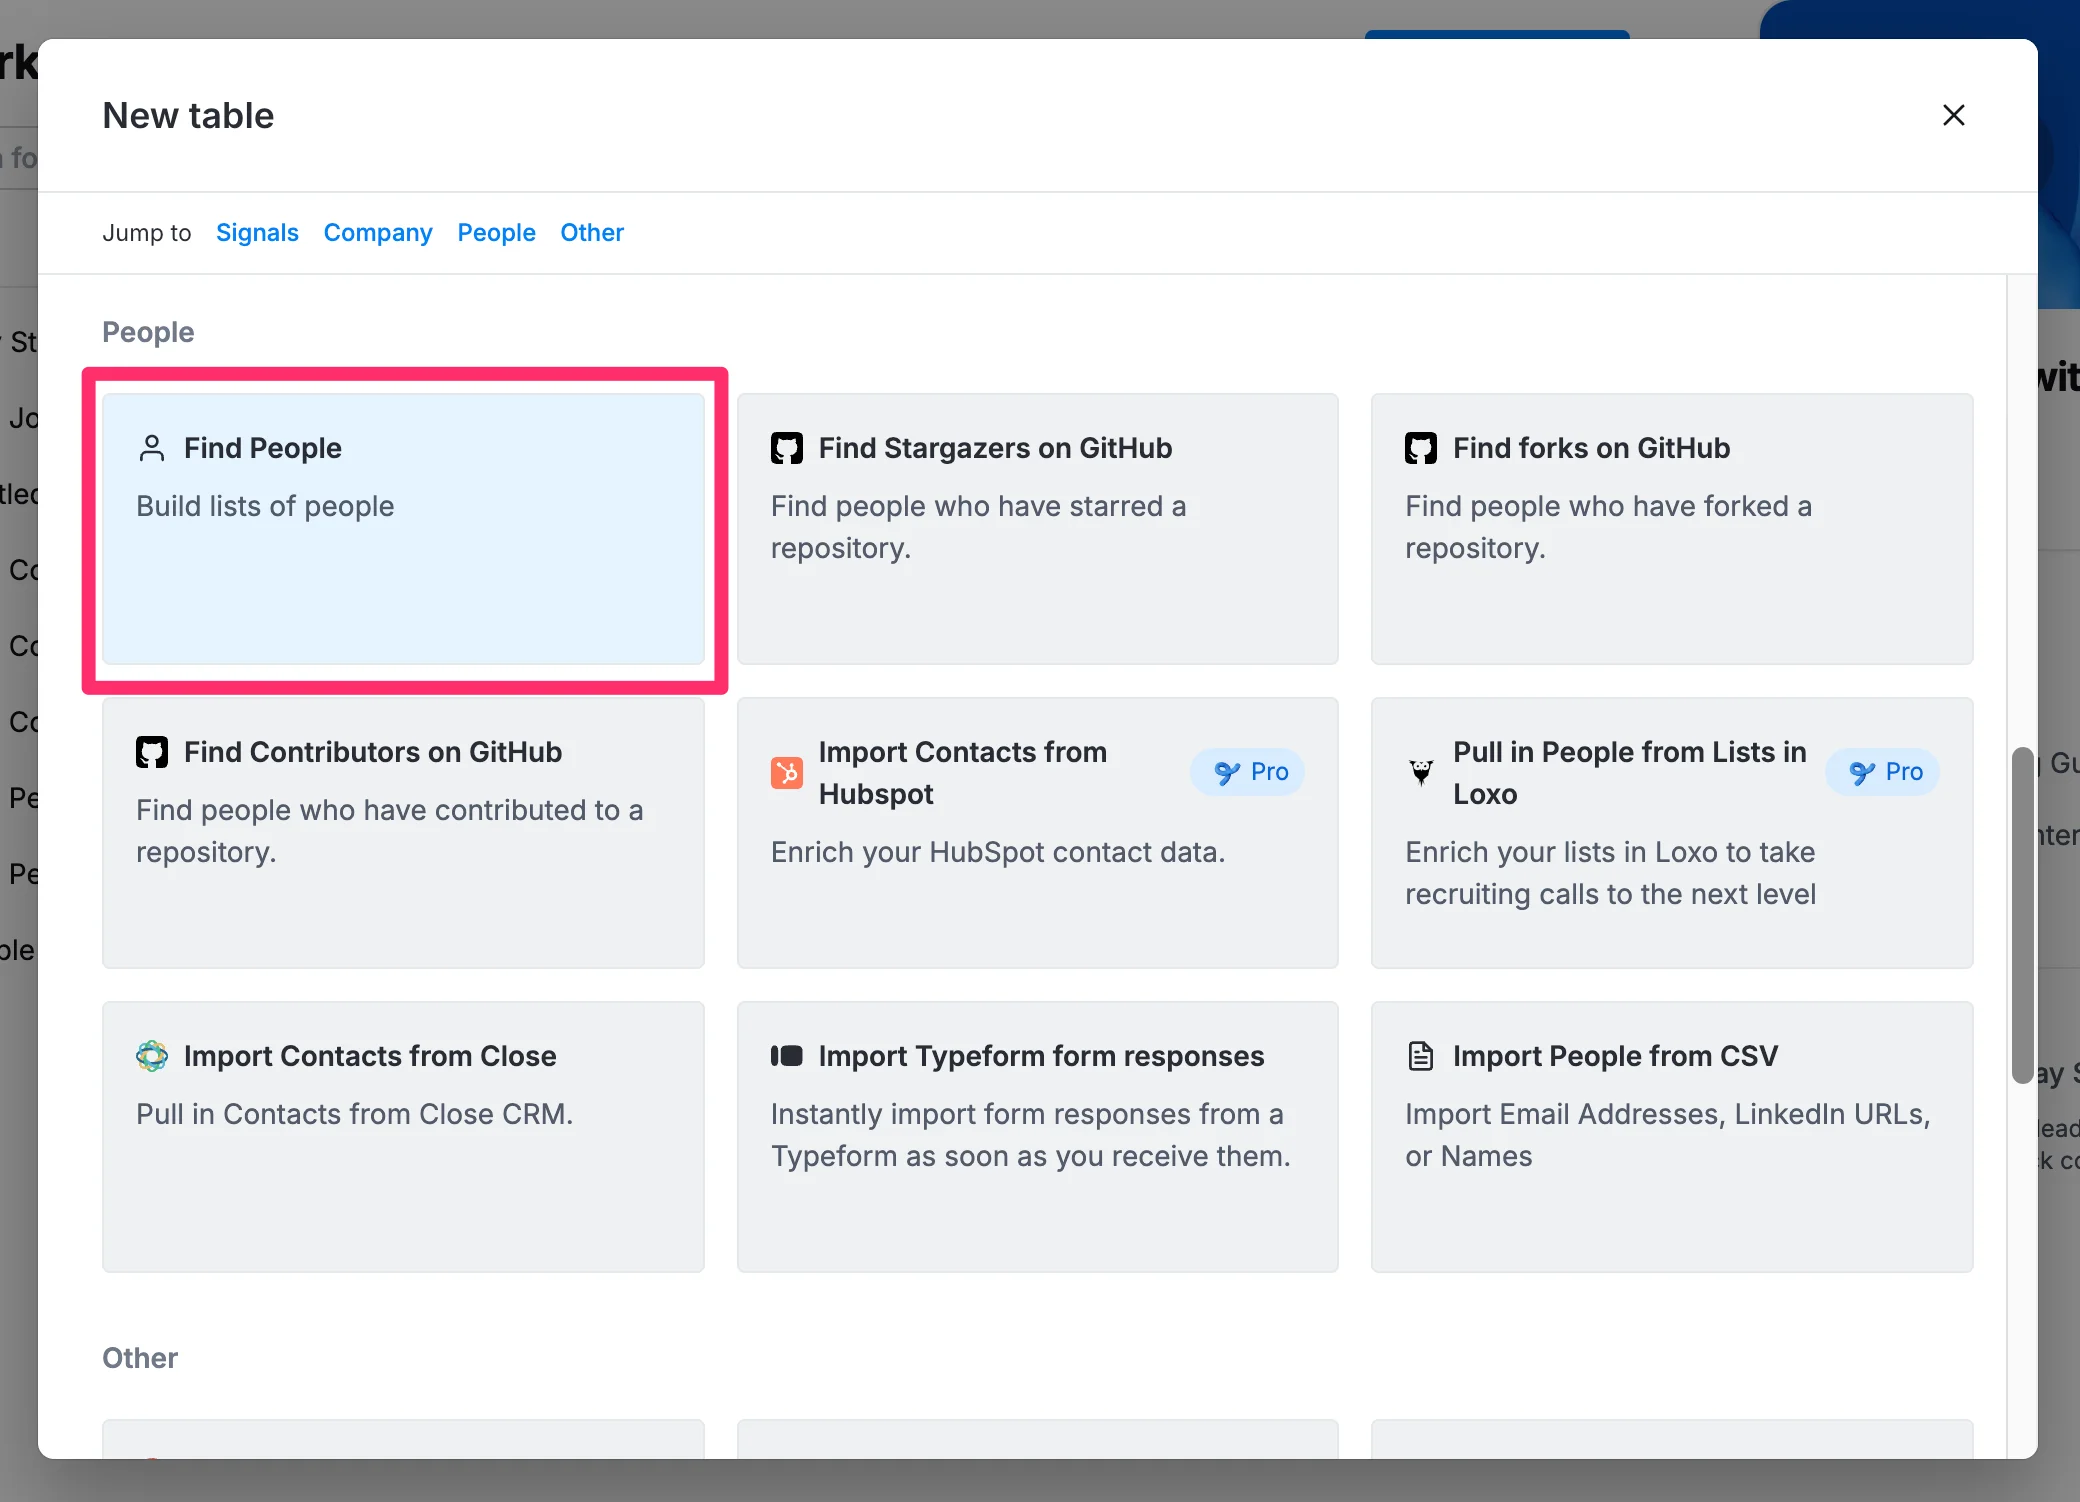Image resolution: width=2080 pixels, height=1502 pixels.
Task: Click the HubSpot logo icon
Action: (787, 772)
